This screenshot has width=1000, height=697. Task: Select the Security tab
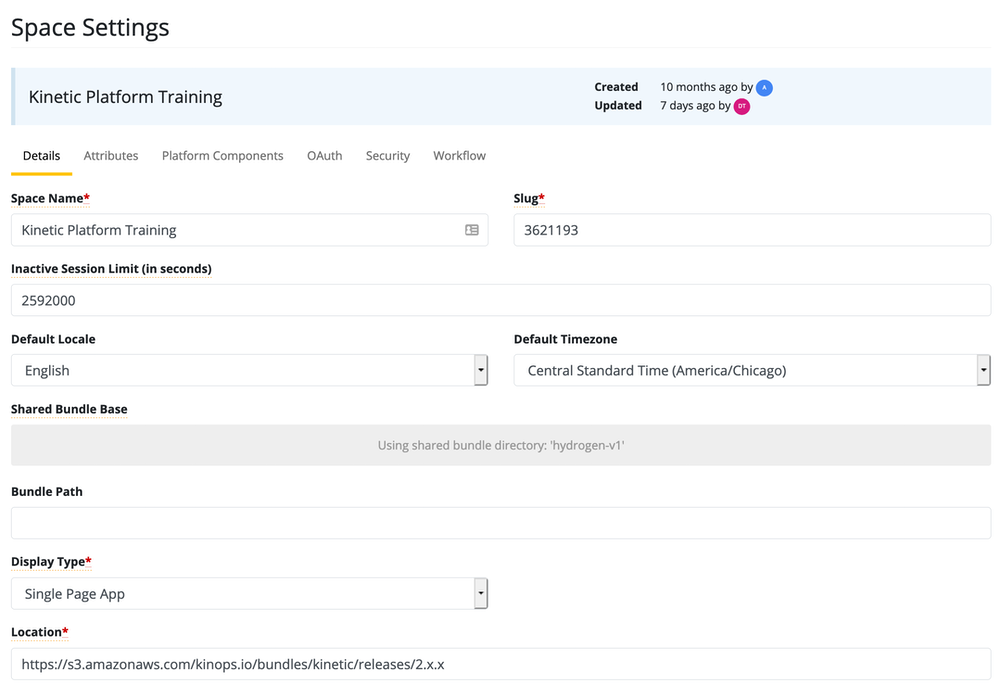[388, 156]
